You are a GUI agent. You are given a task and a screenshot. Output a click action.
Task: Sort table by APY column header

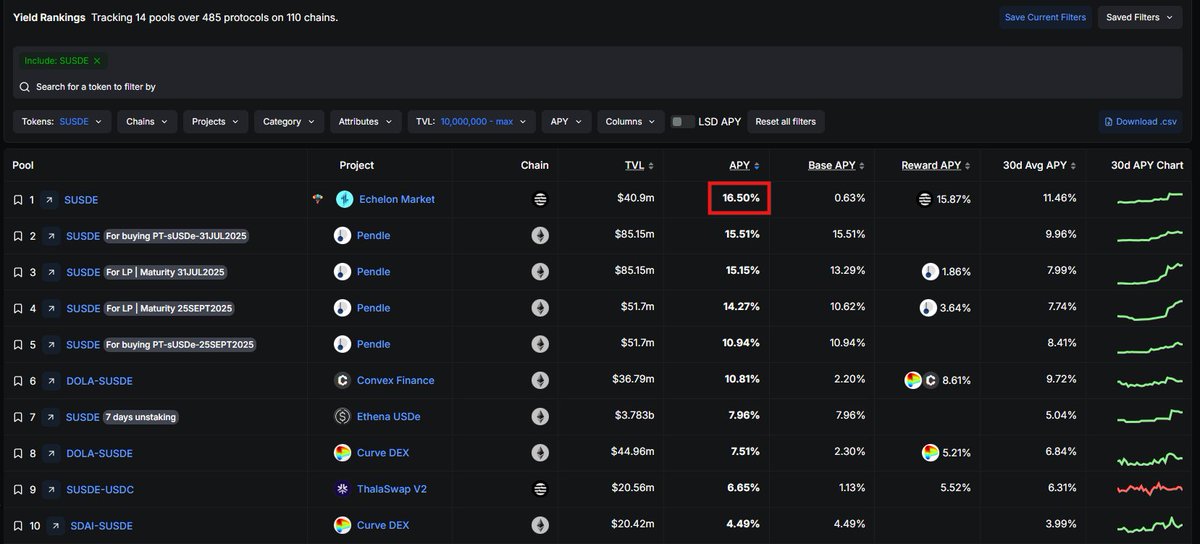tap(744, 165)
